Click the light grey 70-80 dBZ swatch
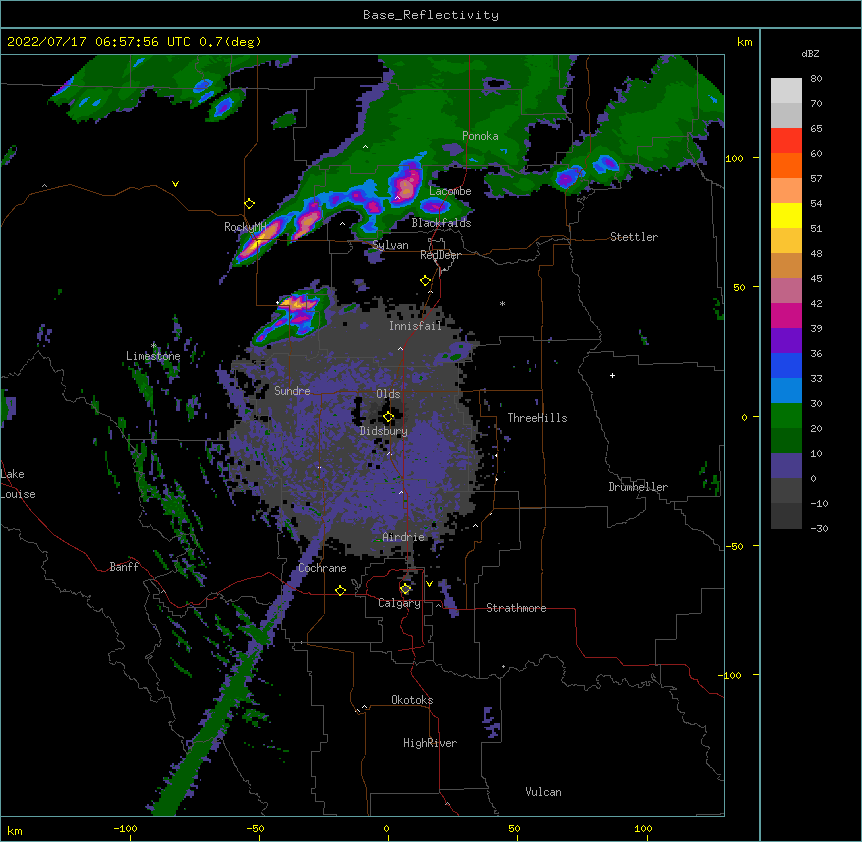 tap(786, 90)
